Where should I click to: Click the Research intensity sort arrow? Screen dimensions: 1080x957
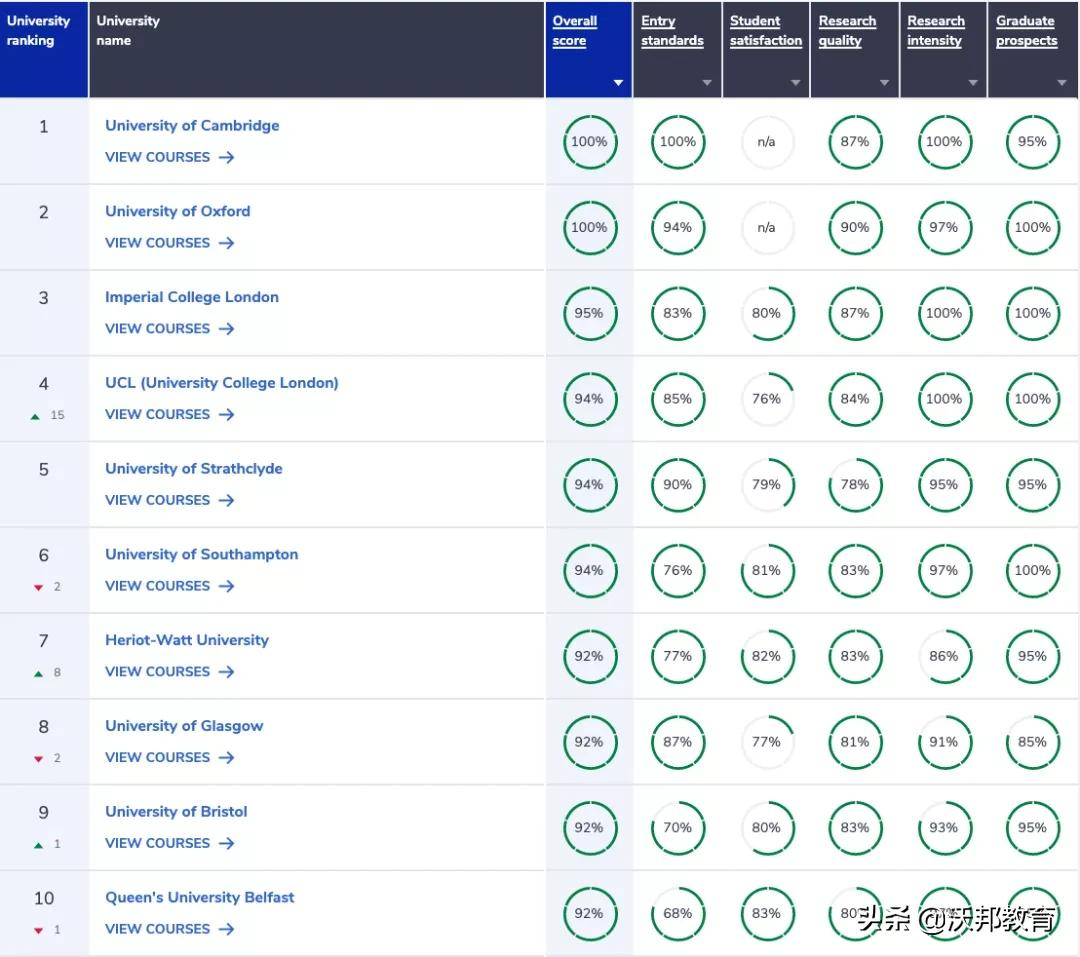pyautogui.click(x=973, y=83)
